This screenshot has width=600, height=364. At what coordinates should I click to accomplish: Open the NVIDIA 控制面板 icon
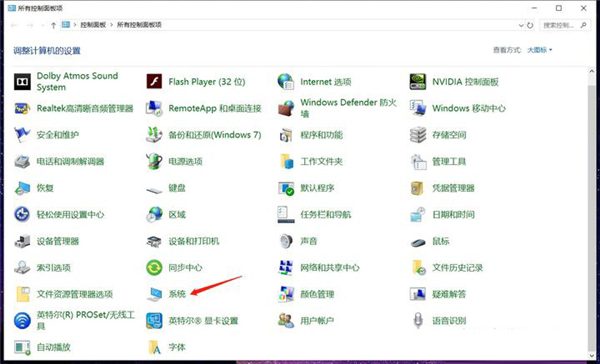tap(418, 82)
